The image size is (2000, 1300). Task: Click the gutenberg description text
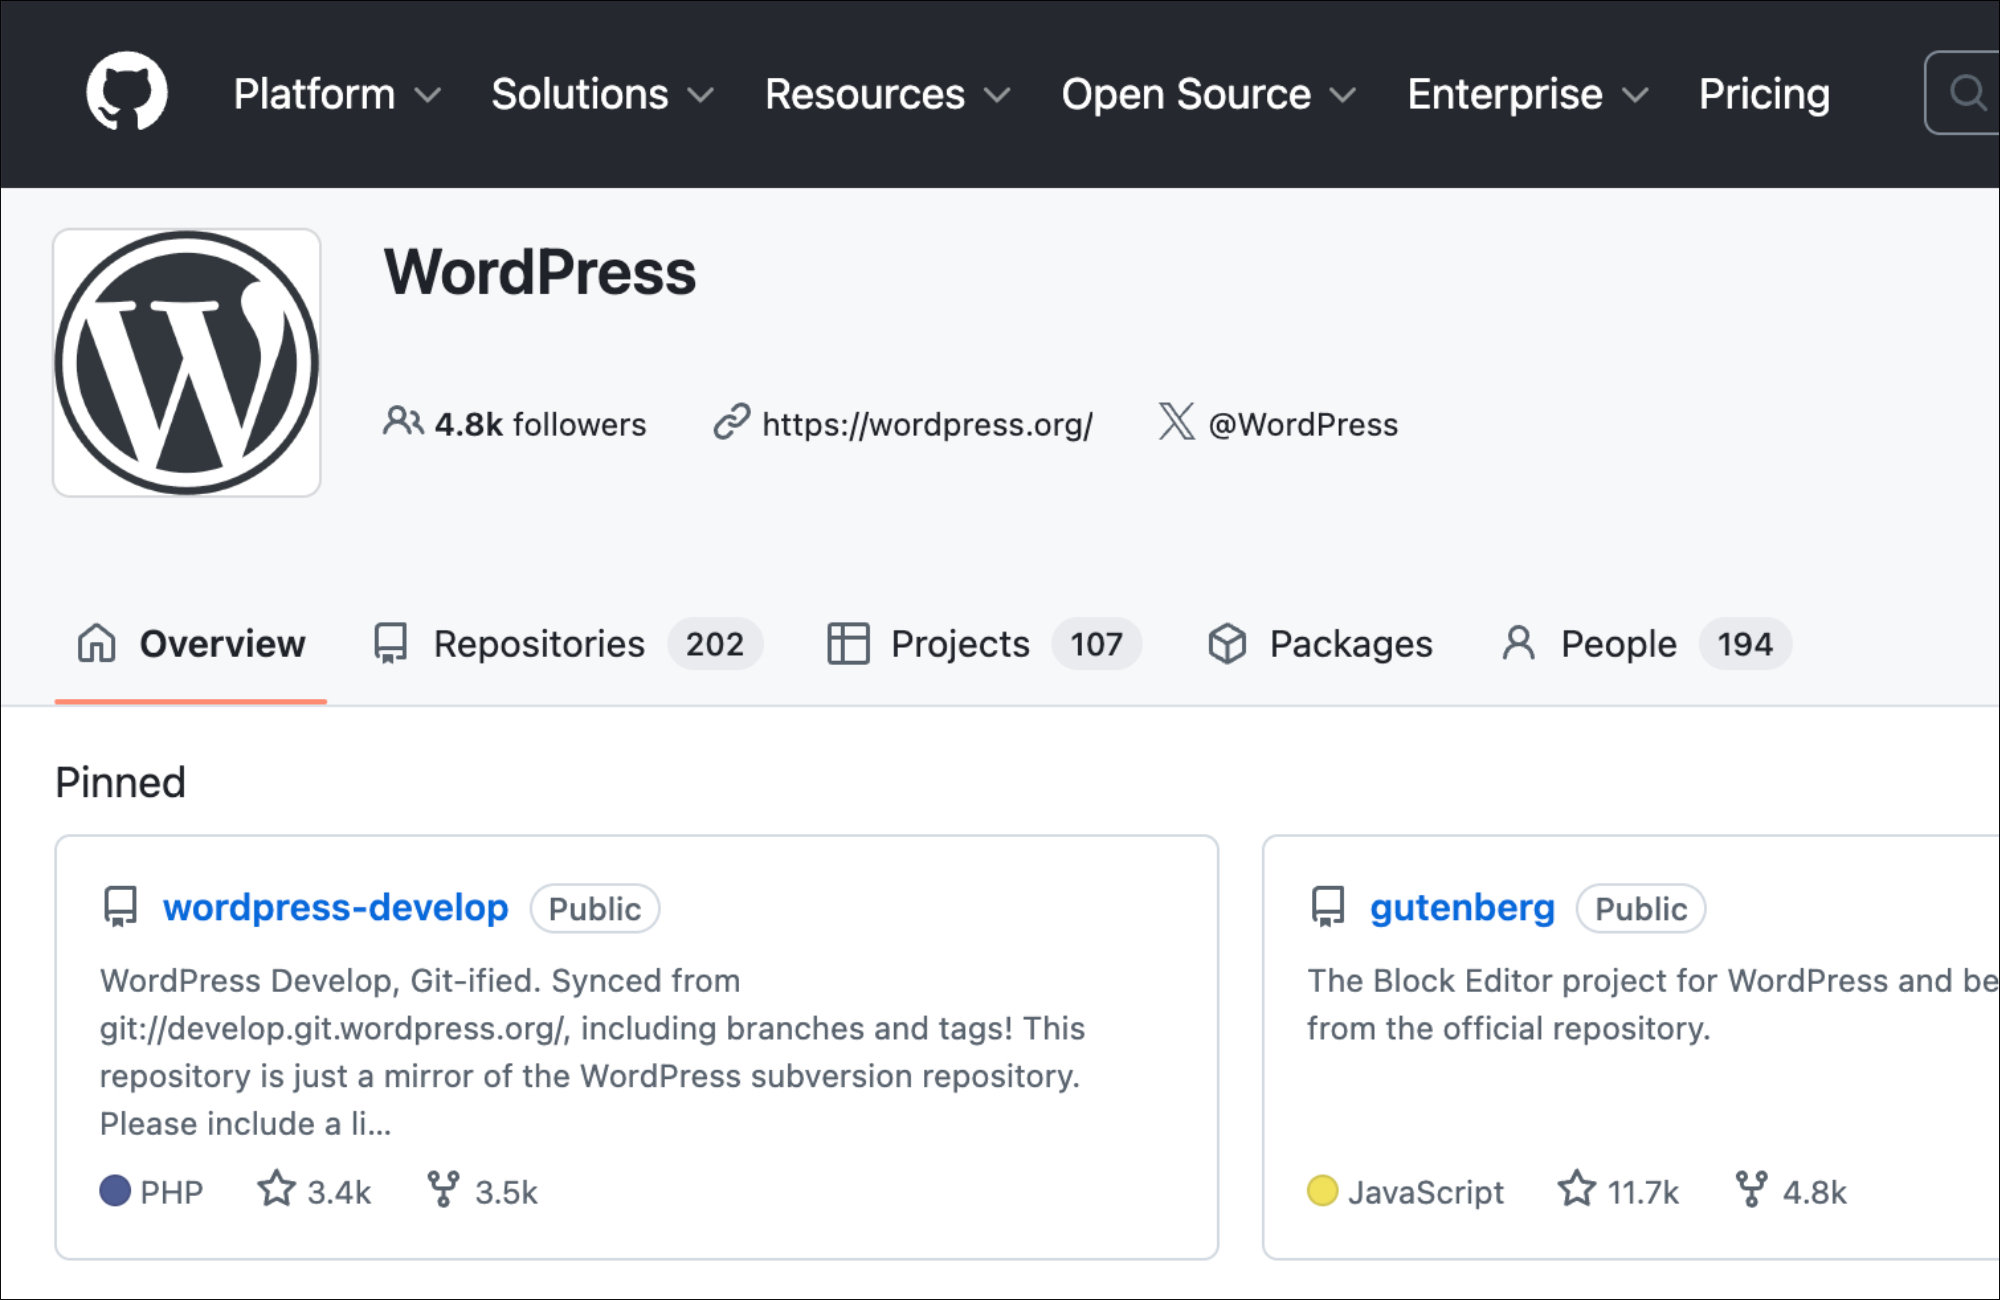pos(1653,1004)
